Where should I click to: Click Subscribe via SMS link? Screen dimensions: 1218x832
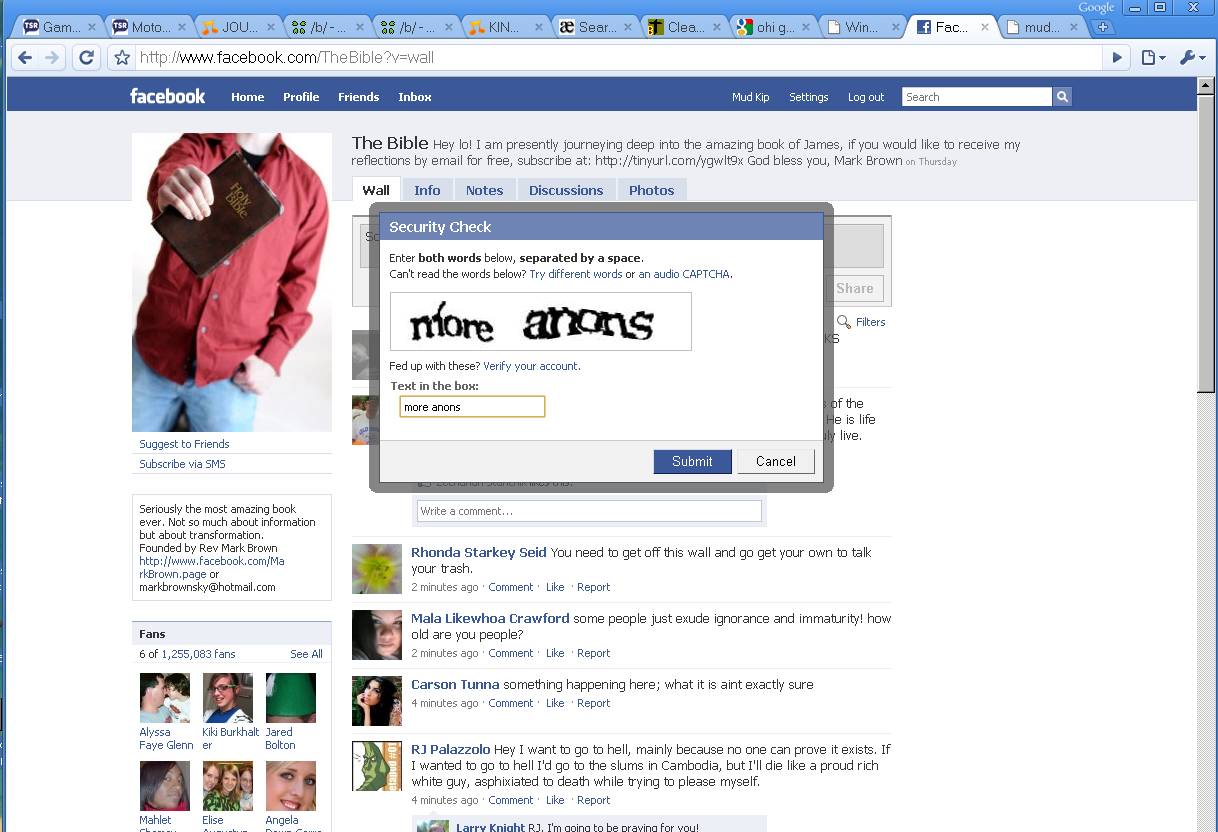pos(182,464)
